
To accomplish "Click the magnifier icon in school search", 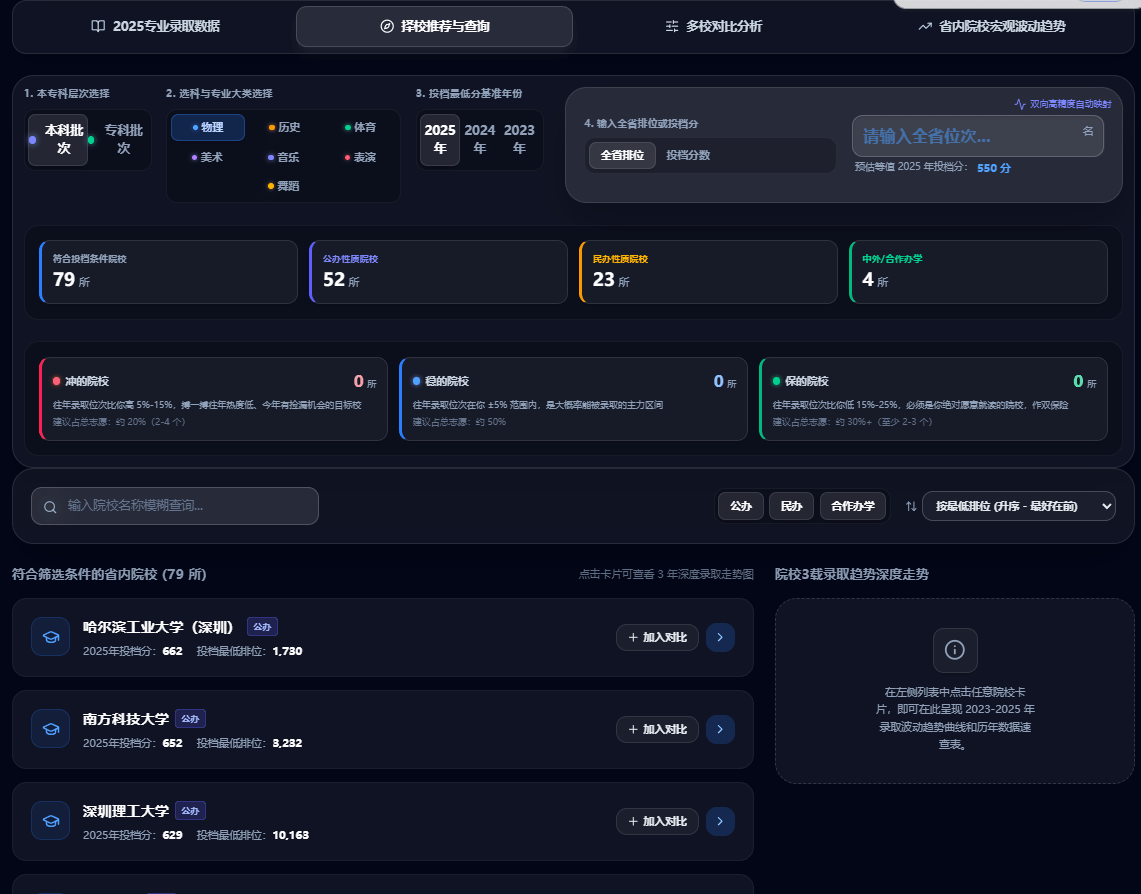I will (50, 507).
